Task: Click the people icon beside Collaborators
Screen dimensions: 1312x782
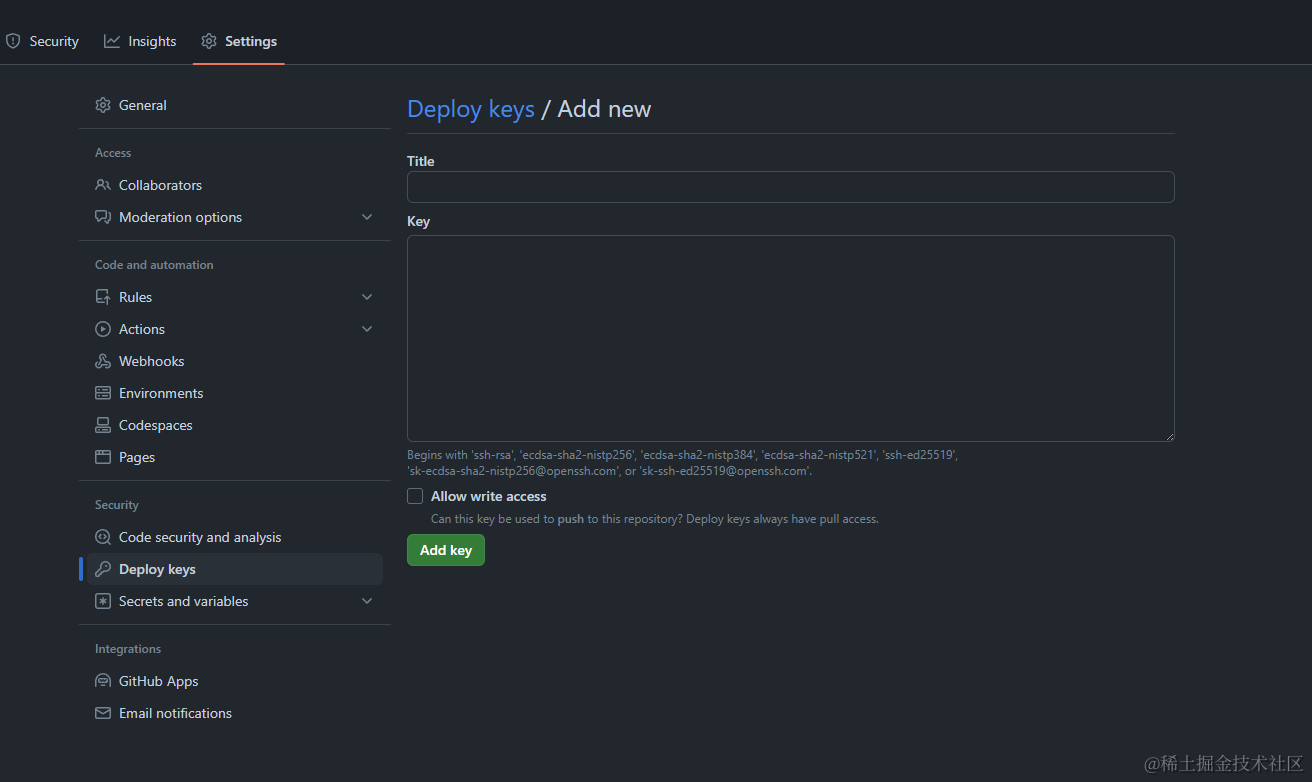Action: tap(103, 185)
